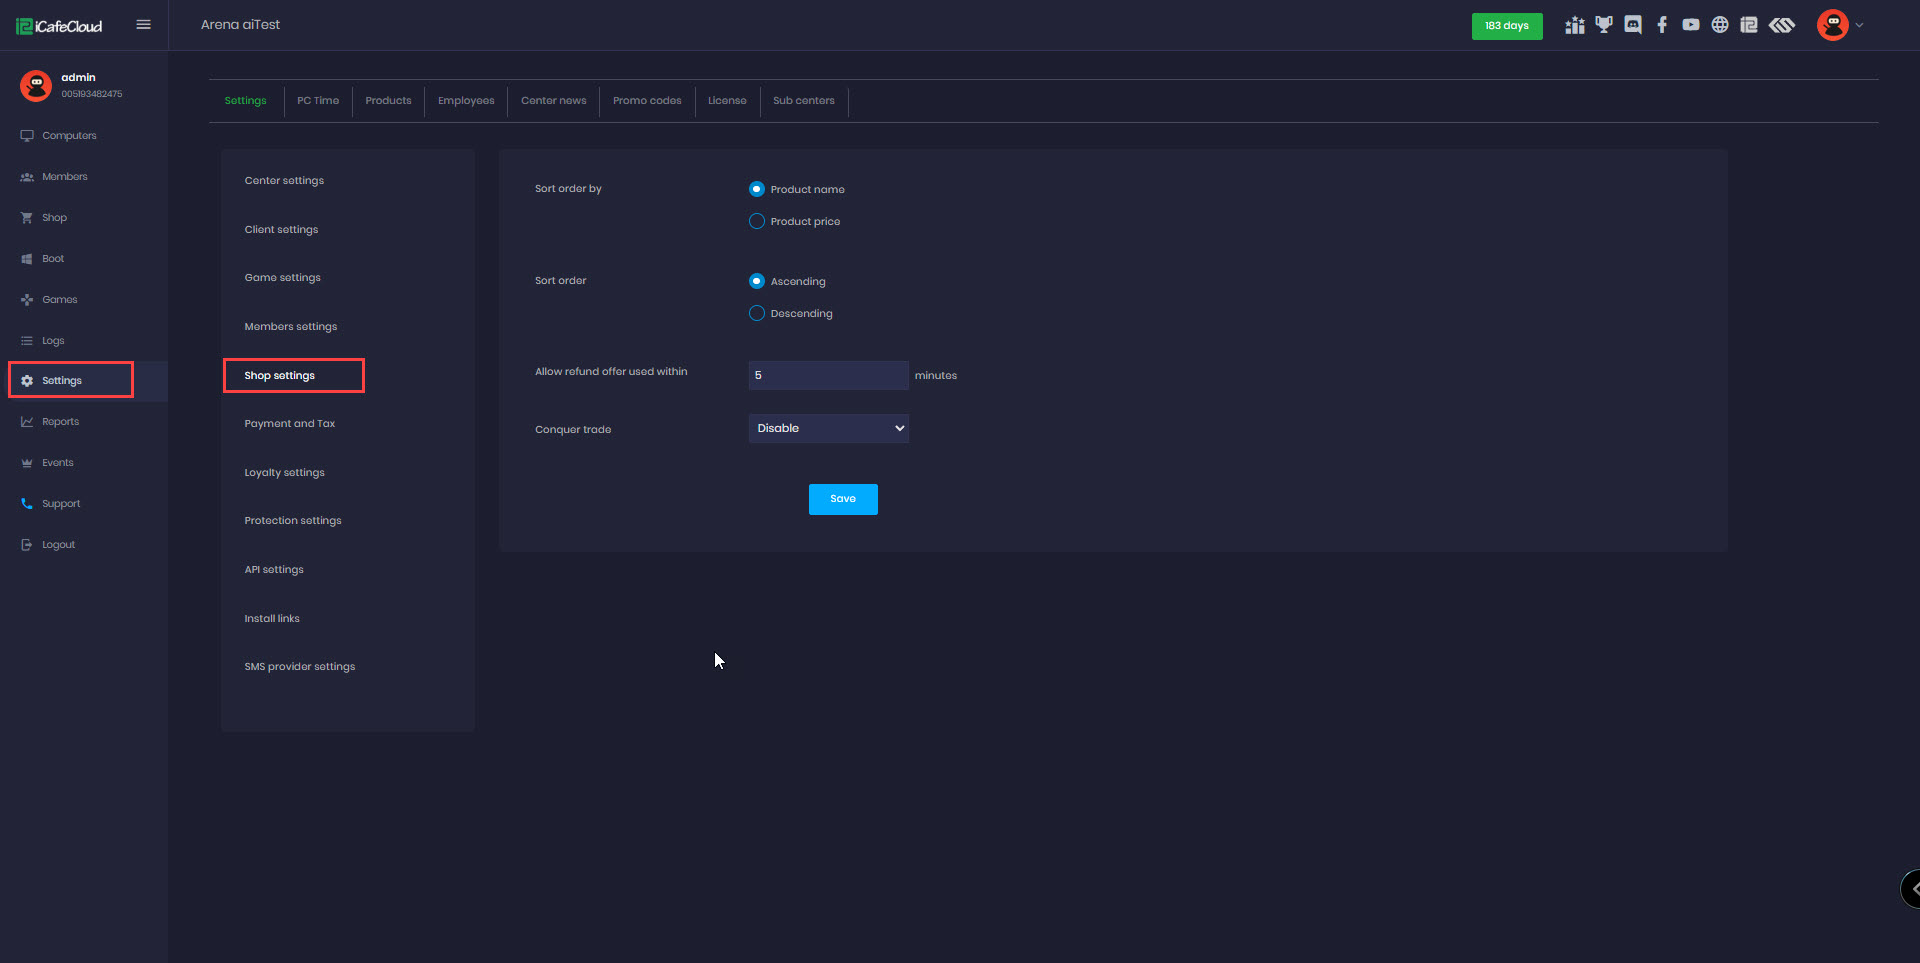This screenshot has width=1920, height=963.
Task: Click the globe website icon
Action: click(x=1720, y=25)
